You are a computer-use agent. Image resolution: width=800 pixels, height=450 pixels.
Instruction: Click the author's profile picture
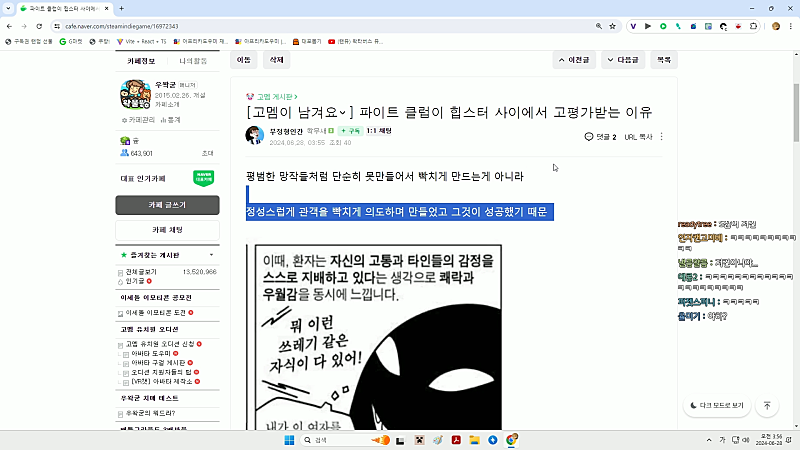click(x=254, y=135)
